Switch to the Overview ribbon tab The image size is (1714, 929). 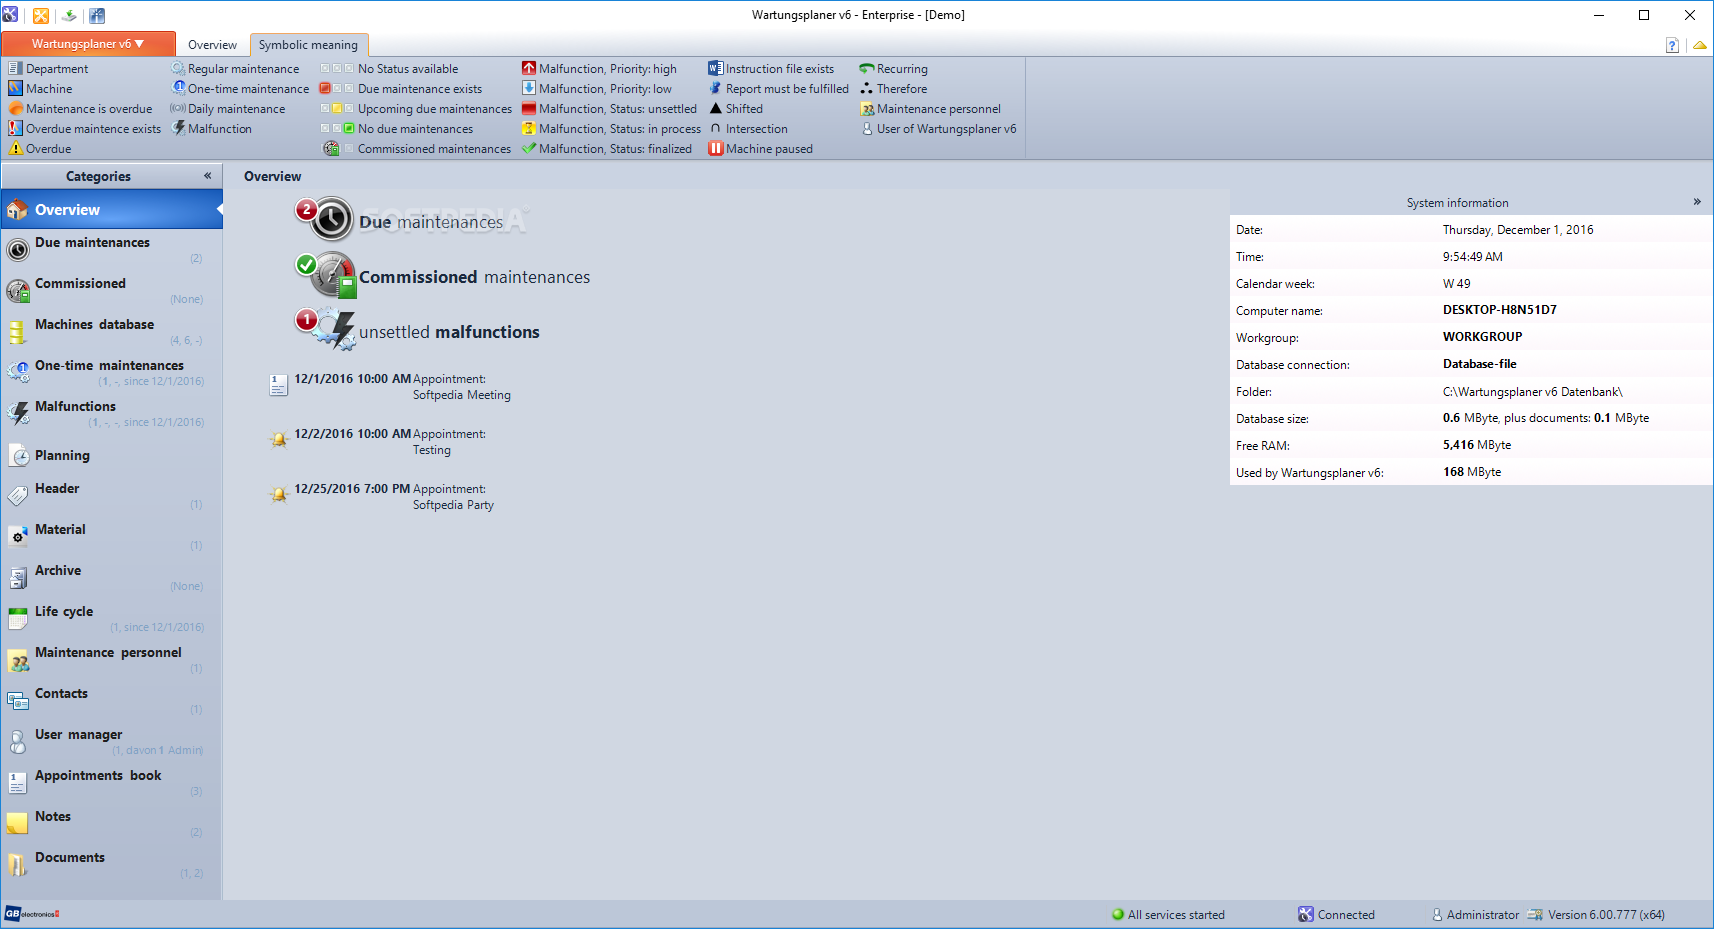click(212, 45)
